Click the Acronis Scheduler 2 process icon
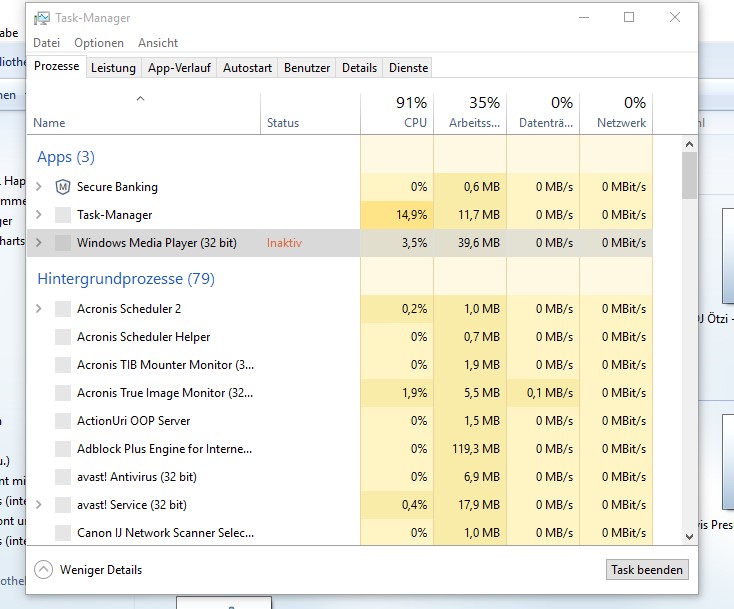 63,309
